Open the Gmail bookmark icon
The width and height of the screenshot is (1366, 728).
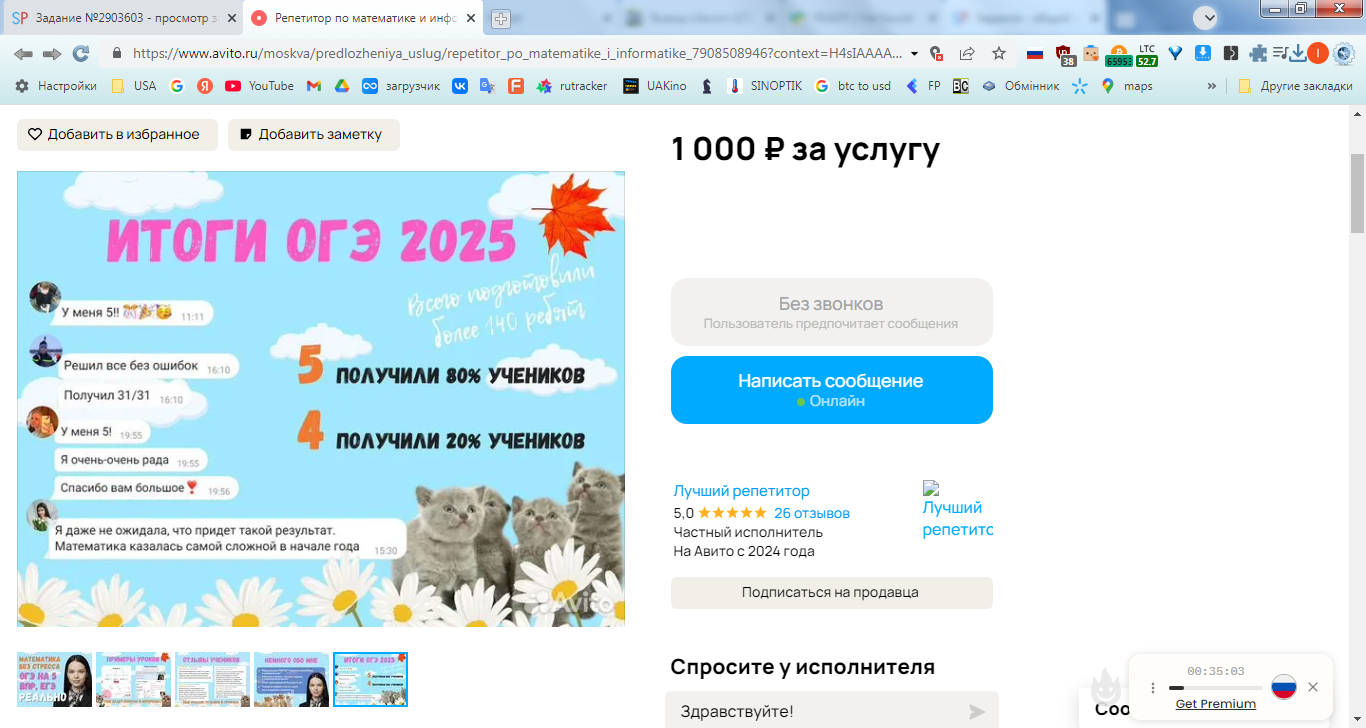(314, 86)
